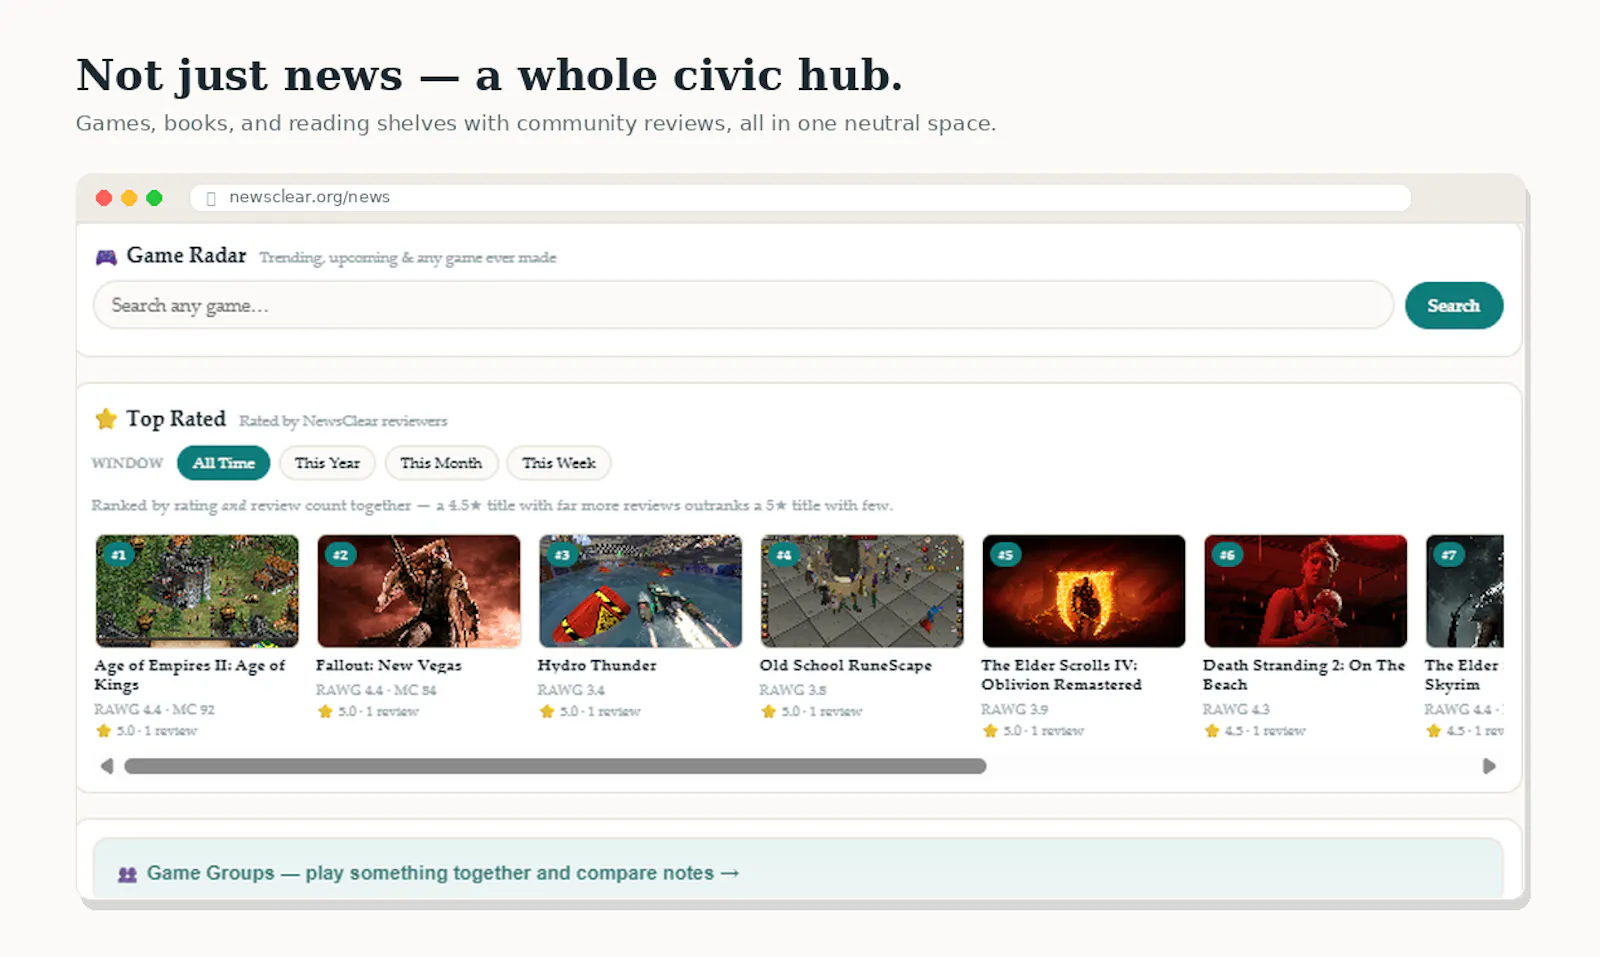Click the newsclear.org/news address bar
The width and height of the screenshot is (1600, 957).
[800, 198]
